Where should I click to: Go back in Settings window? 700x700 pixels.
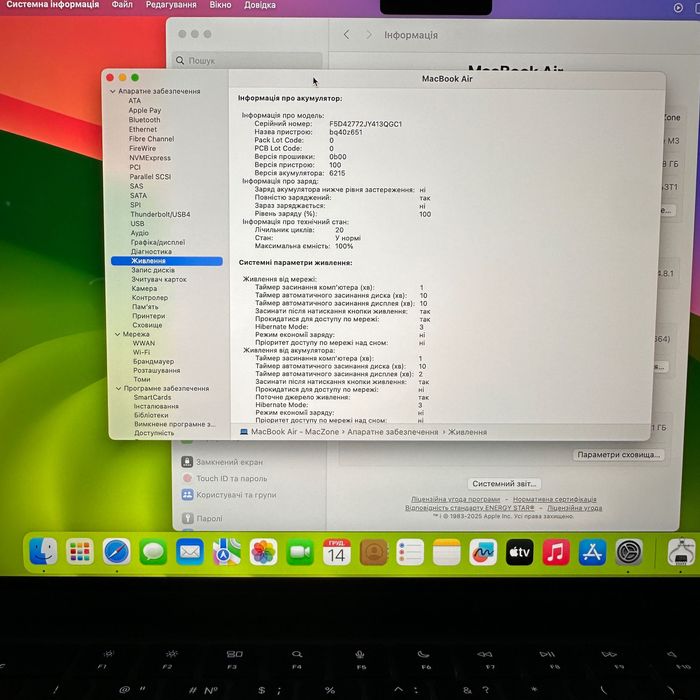click(x=346, y=34)
